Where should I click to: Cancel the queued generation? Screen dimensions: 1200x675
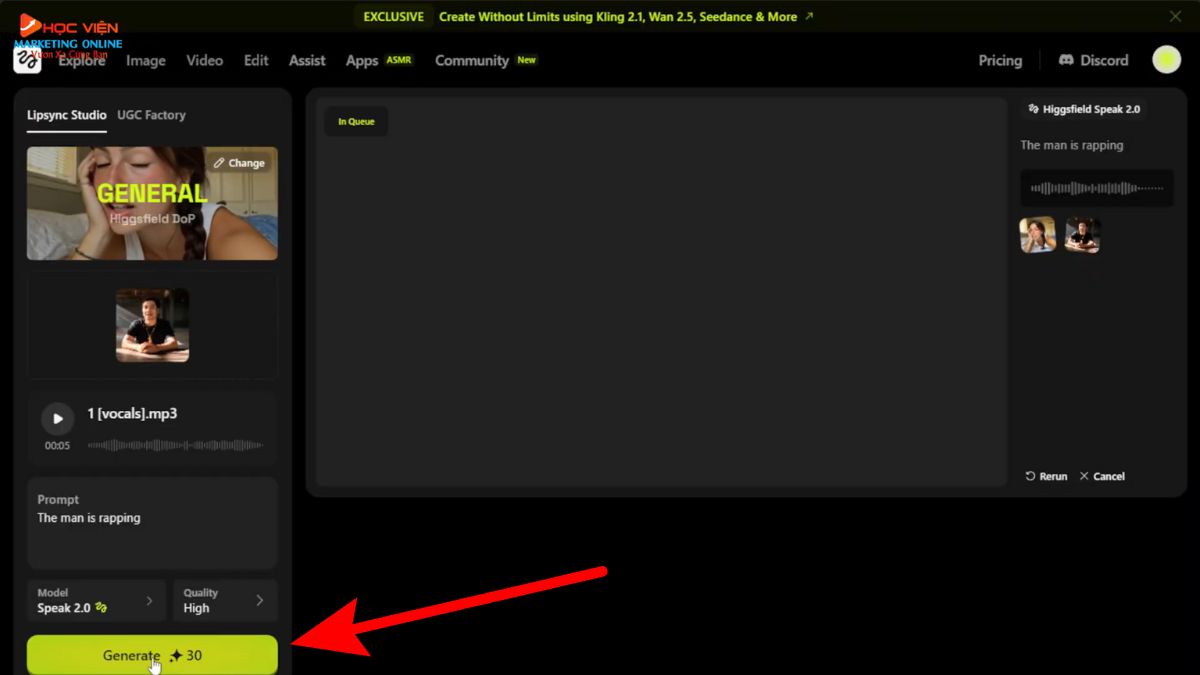tap(1102, 477)
